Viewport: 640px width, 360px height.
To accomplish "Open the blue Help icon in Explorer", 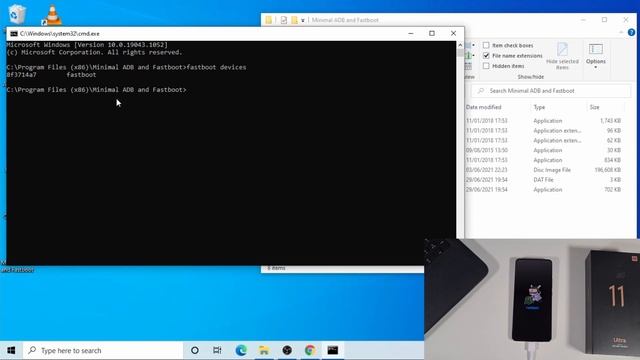I will (631, 32).
